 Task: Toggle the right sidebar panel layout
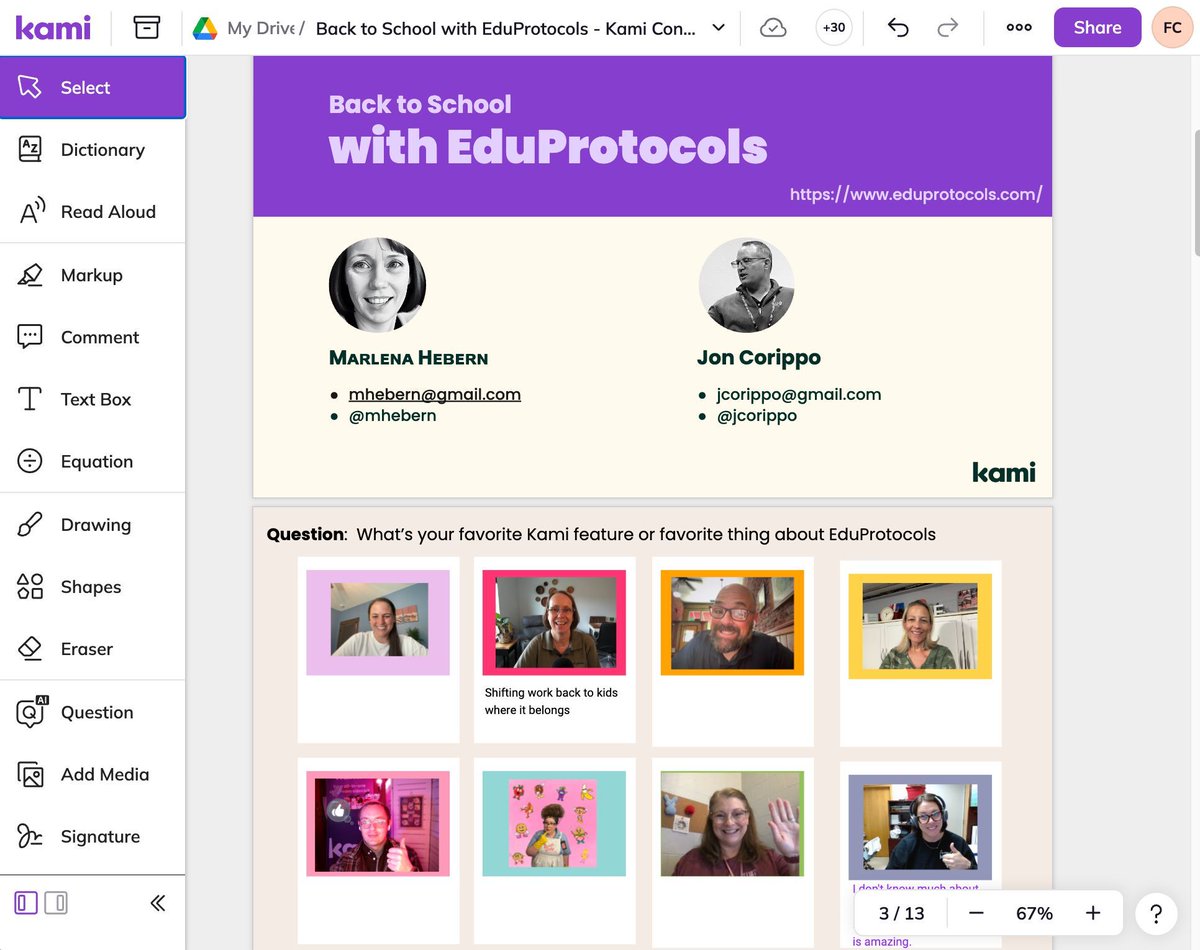[x=57, y=903]
